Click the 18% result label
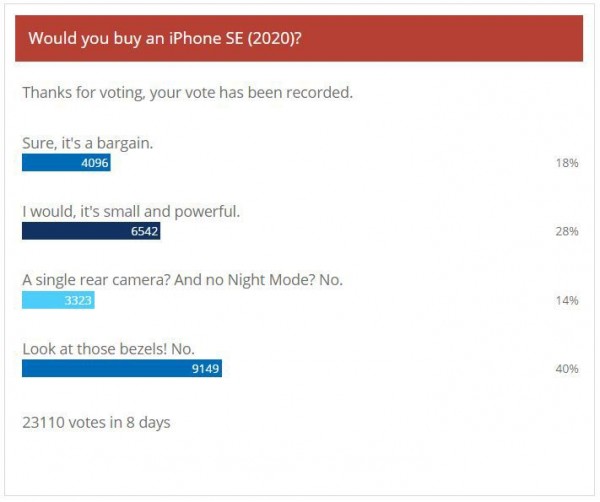This screenshot has width=600, height=502. tap(567, 163)
